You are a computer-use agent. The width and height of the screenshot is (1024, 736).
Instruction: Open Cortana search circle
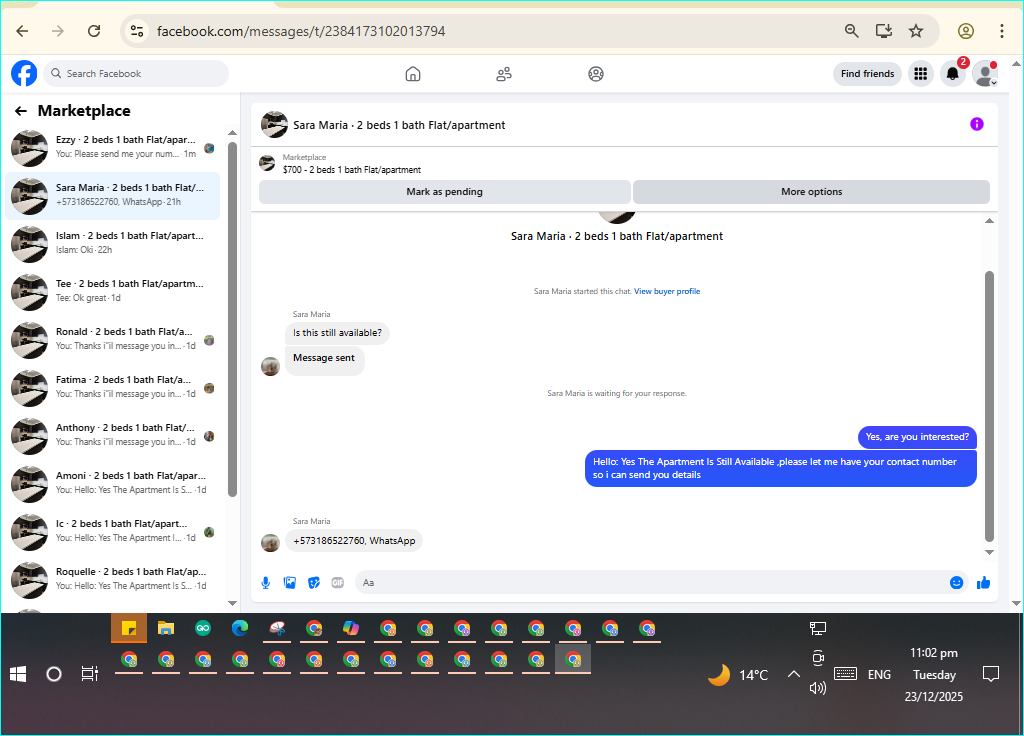pos(54,674)
